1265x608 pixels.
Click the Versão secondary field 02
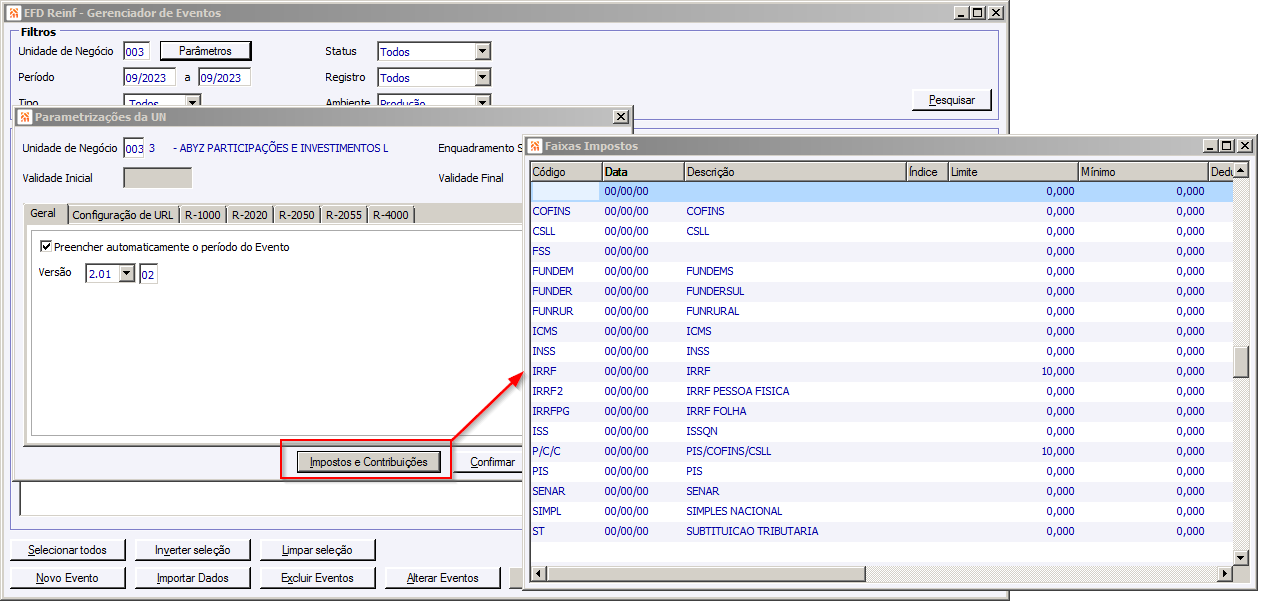[x=148, y=273]
